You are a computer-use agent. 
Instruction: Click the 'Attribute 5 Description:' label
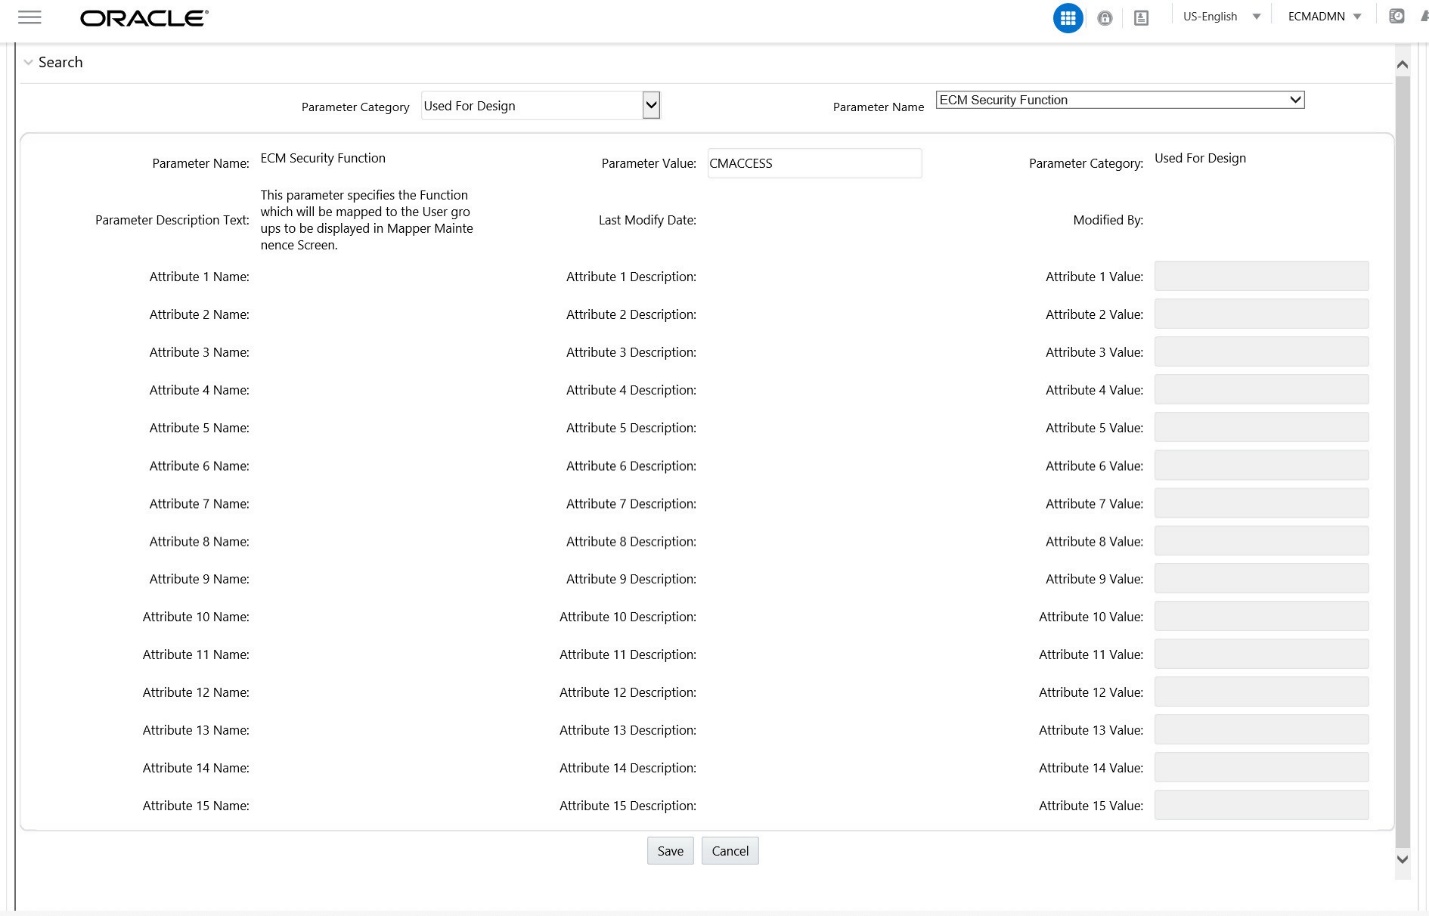click(631, 427)
